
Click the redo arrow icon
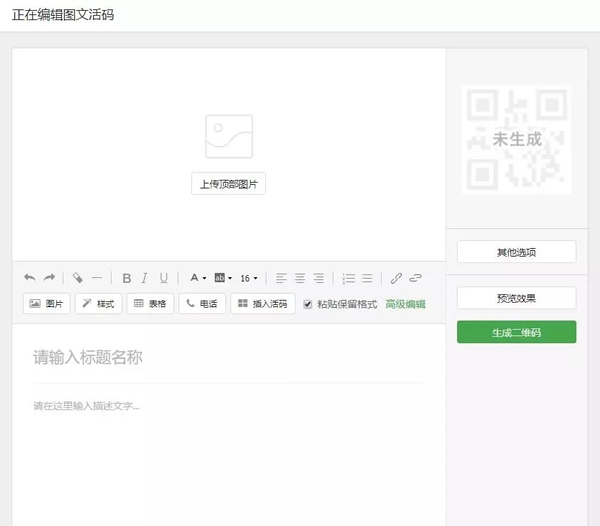tap(49, 278)
